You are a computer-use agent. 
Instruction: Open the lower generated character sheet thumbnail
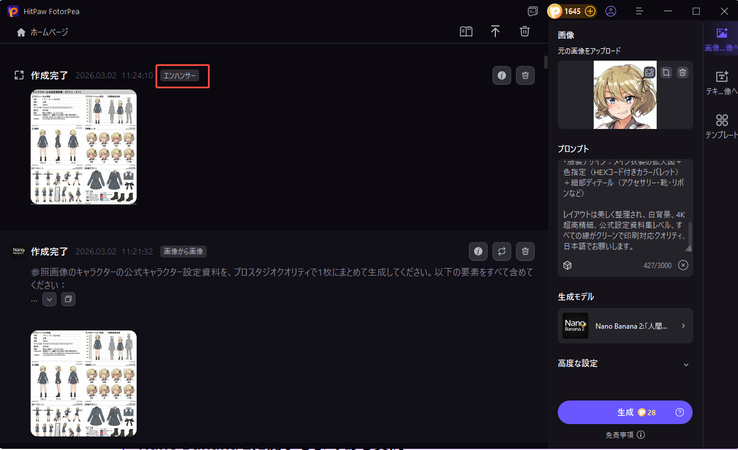84,383
